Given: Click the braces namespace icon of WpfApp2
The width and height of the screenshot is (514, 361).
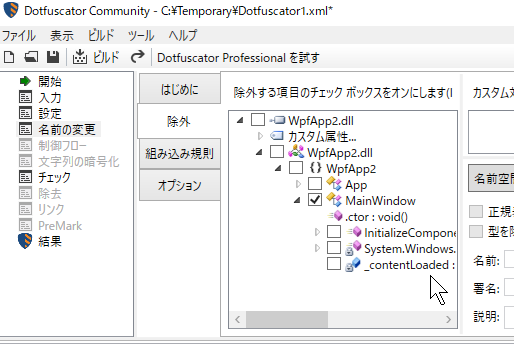Looking at the screenshot, I should click(x=315, y=168).
